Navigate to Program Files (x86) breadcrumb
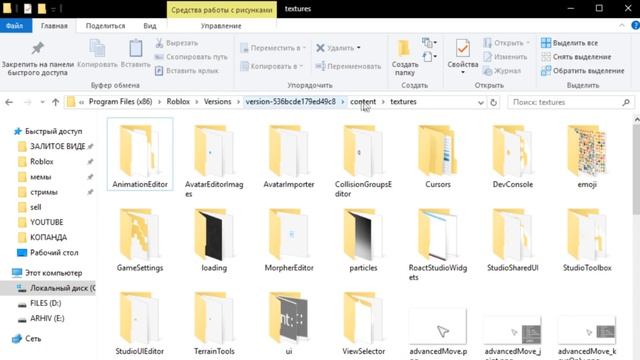Screen dimensions: 640x360 point(120,102)
